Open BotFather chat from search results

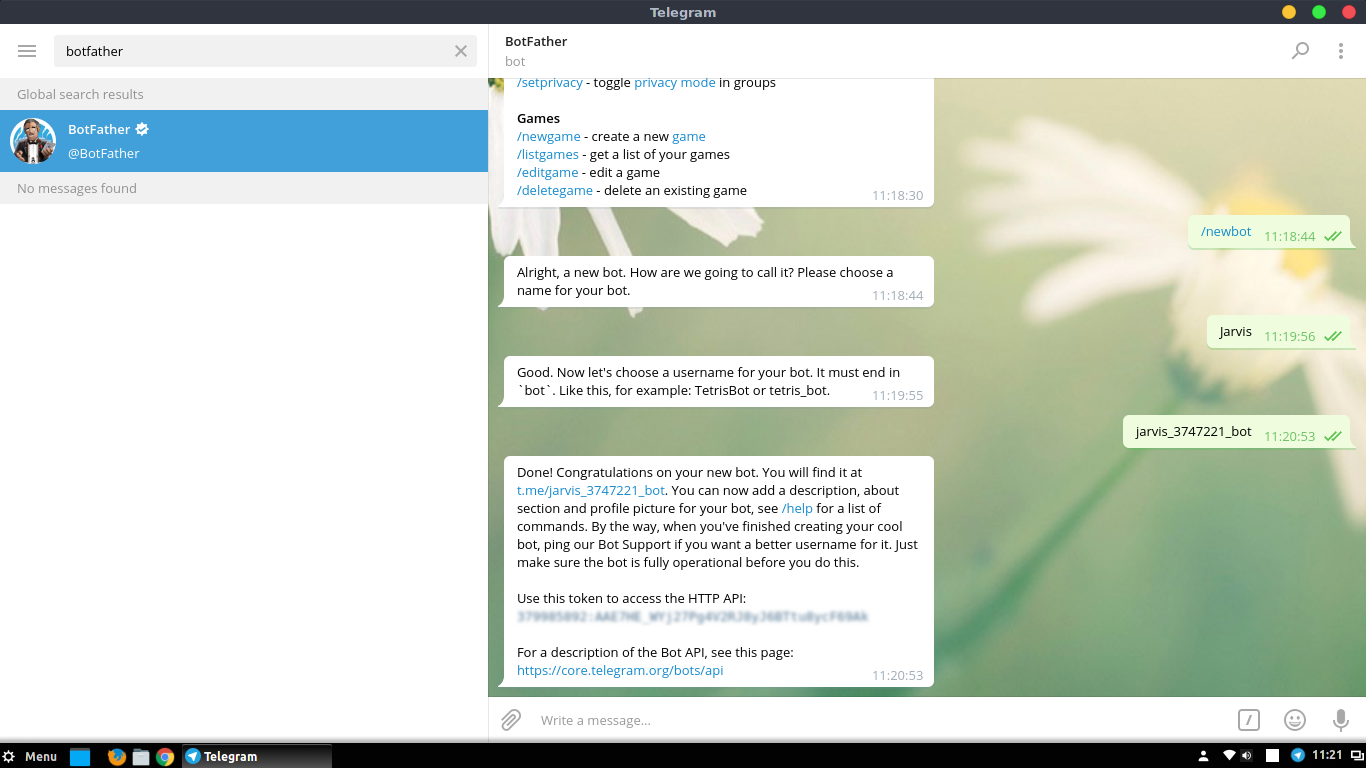(244, 141)
